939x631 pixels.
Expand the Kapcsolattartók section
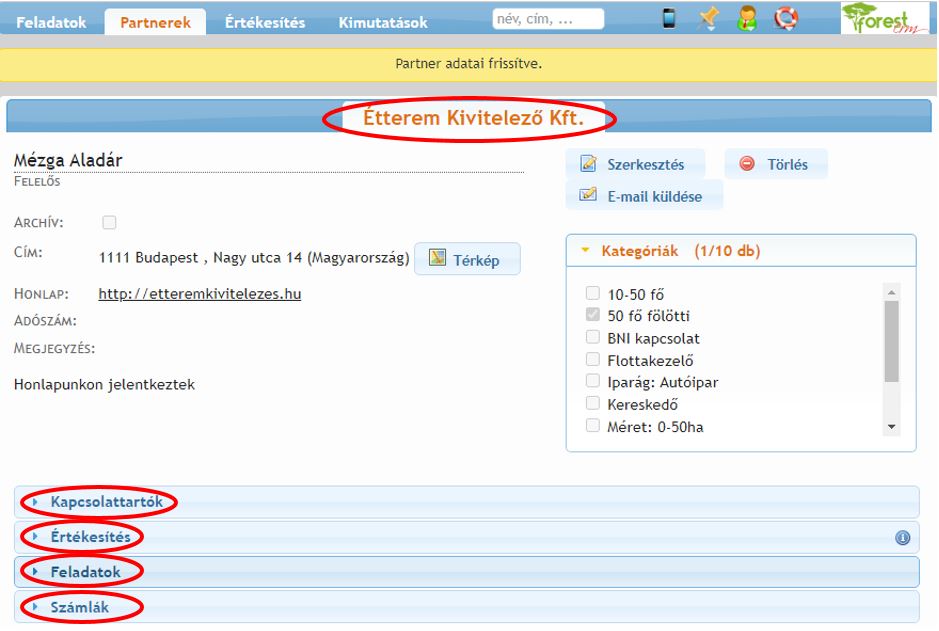coord(106,502)
